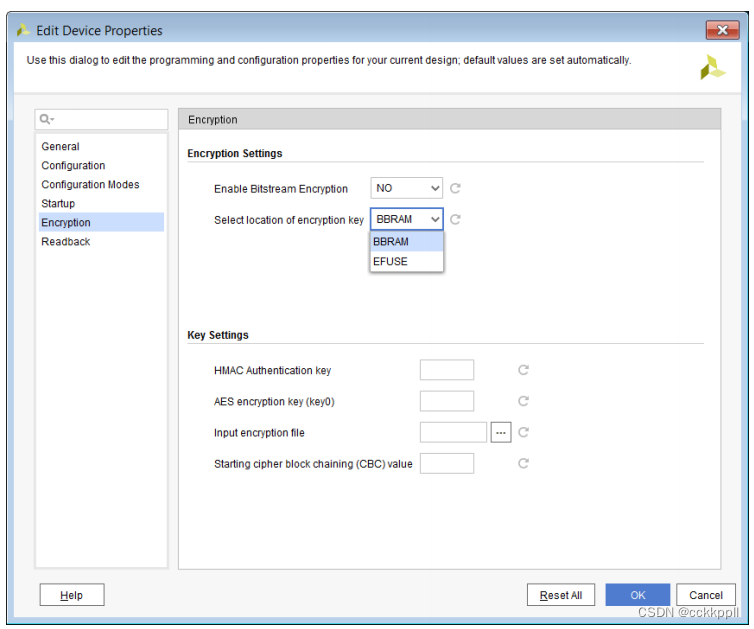Click the Reset All button
The image size is (754, 629).
coord(561,595)
